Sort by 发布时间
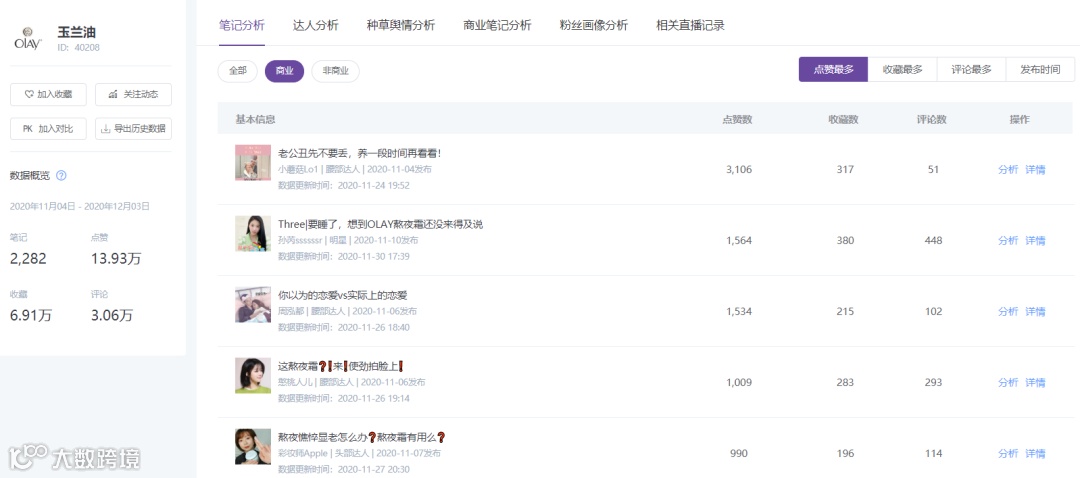Image resolution: width=1080 pixels, height=478 pixels. tap(1040, 70)
